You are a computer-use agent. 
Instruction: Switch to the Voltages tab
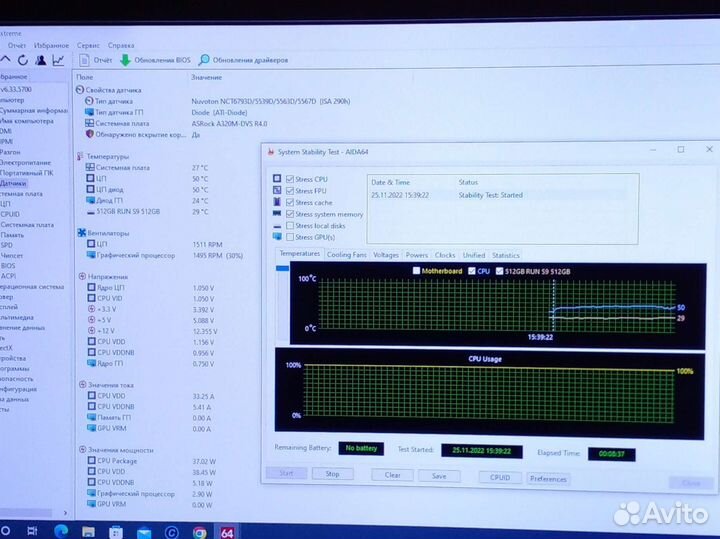(x=386, y=255)
